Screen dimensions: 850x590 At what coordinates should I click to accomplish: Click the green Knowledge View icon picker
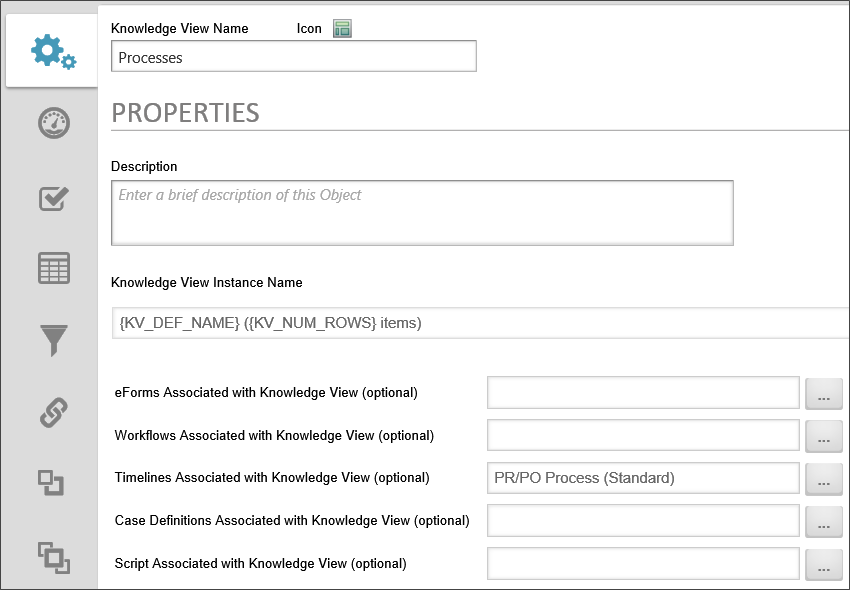point(343,29)
